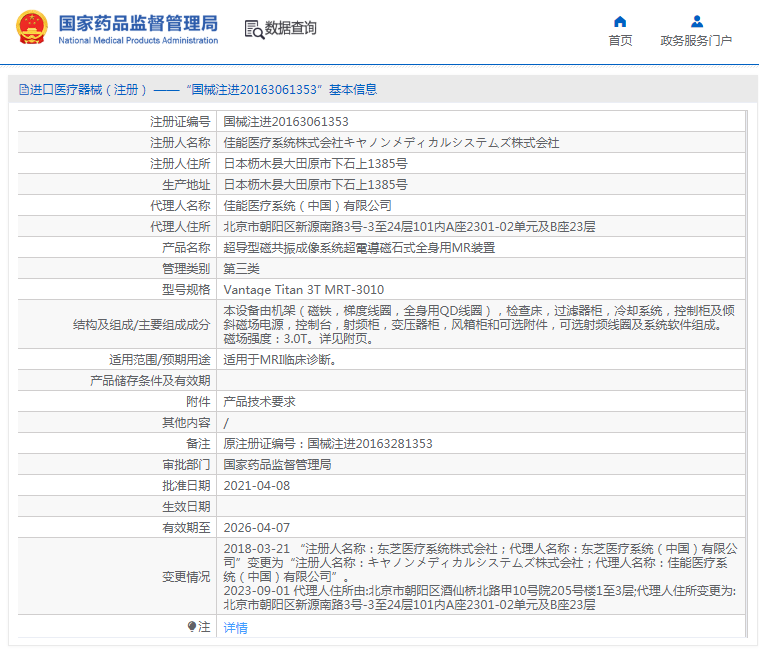This screenshot has width=759, height=650.
Task: Click the 批准日期 row label
Action: (186, 485)
